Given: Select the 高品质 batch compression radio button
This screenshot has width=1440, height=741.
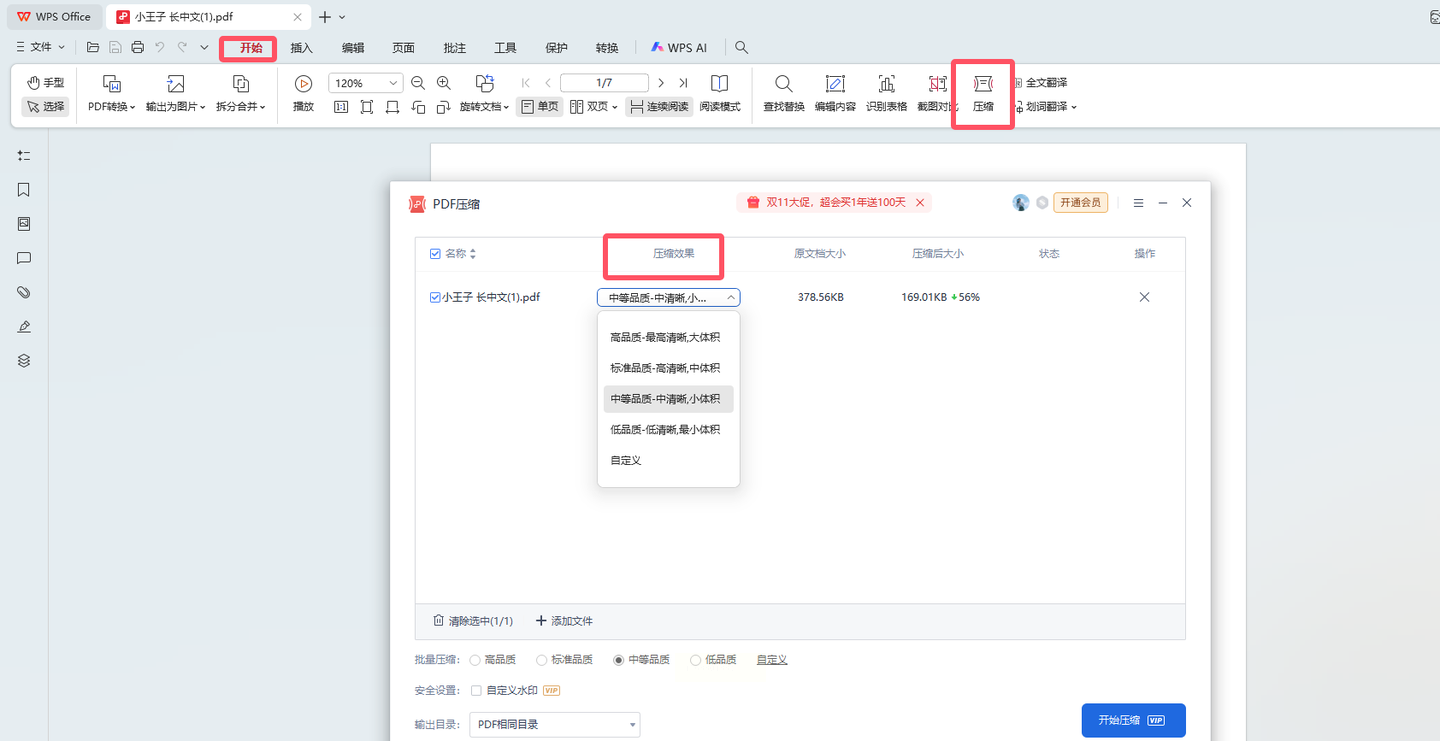Looking at the screenshot, I should pyautogui.click(x=474, y=660).
